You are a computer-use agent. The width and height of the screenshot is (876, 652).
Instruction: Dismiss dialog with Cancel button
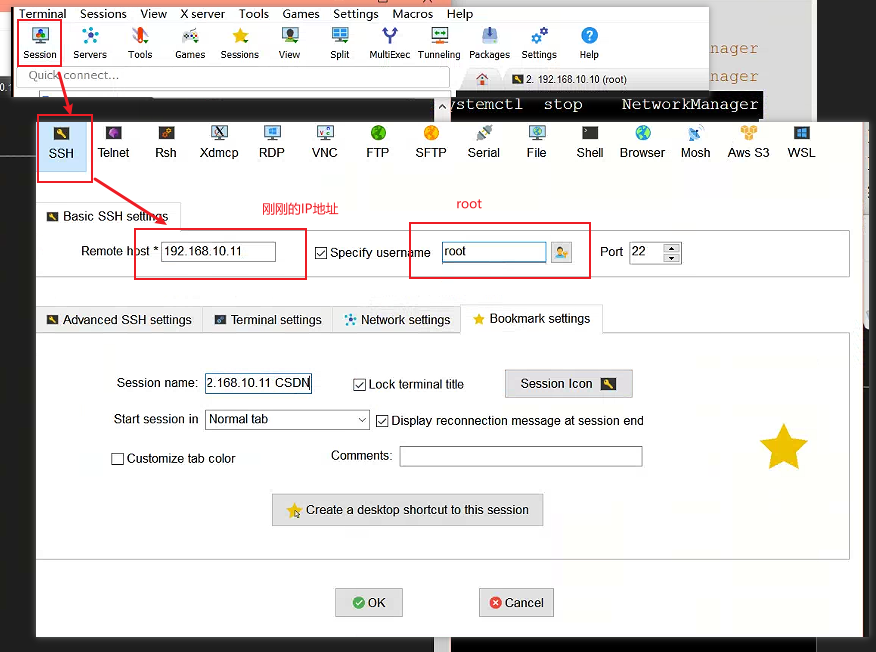pos(516,603)
